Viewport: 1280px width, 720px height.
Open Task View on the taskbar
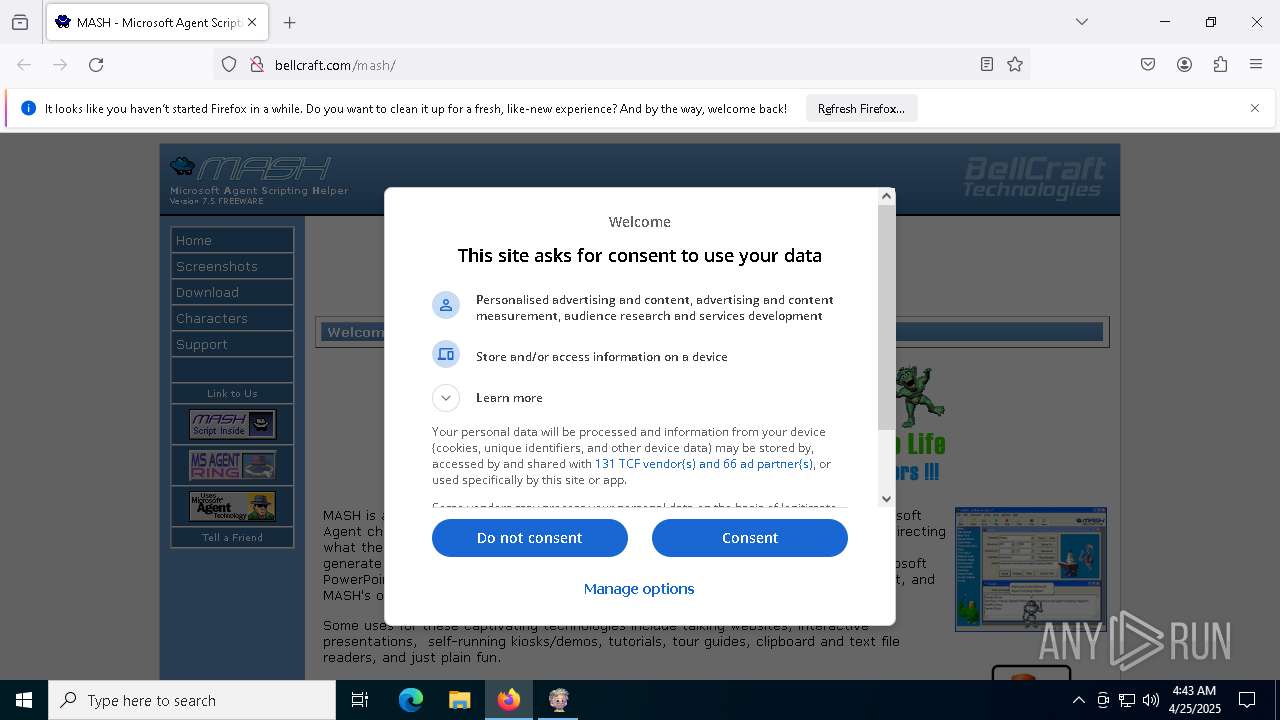(360, 700)
